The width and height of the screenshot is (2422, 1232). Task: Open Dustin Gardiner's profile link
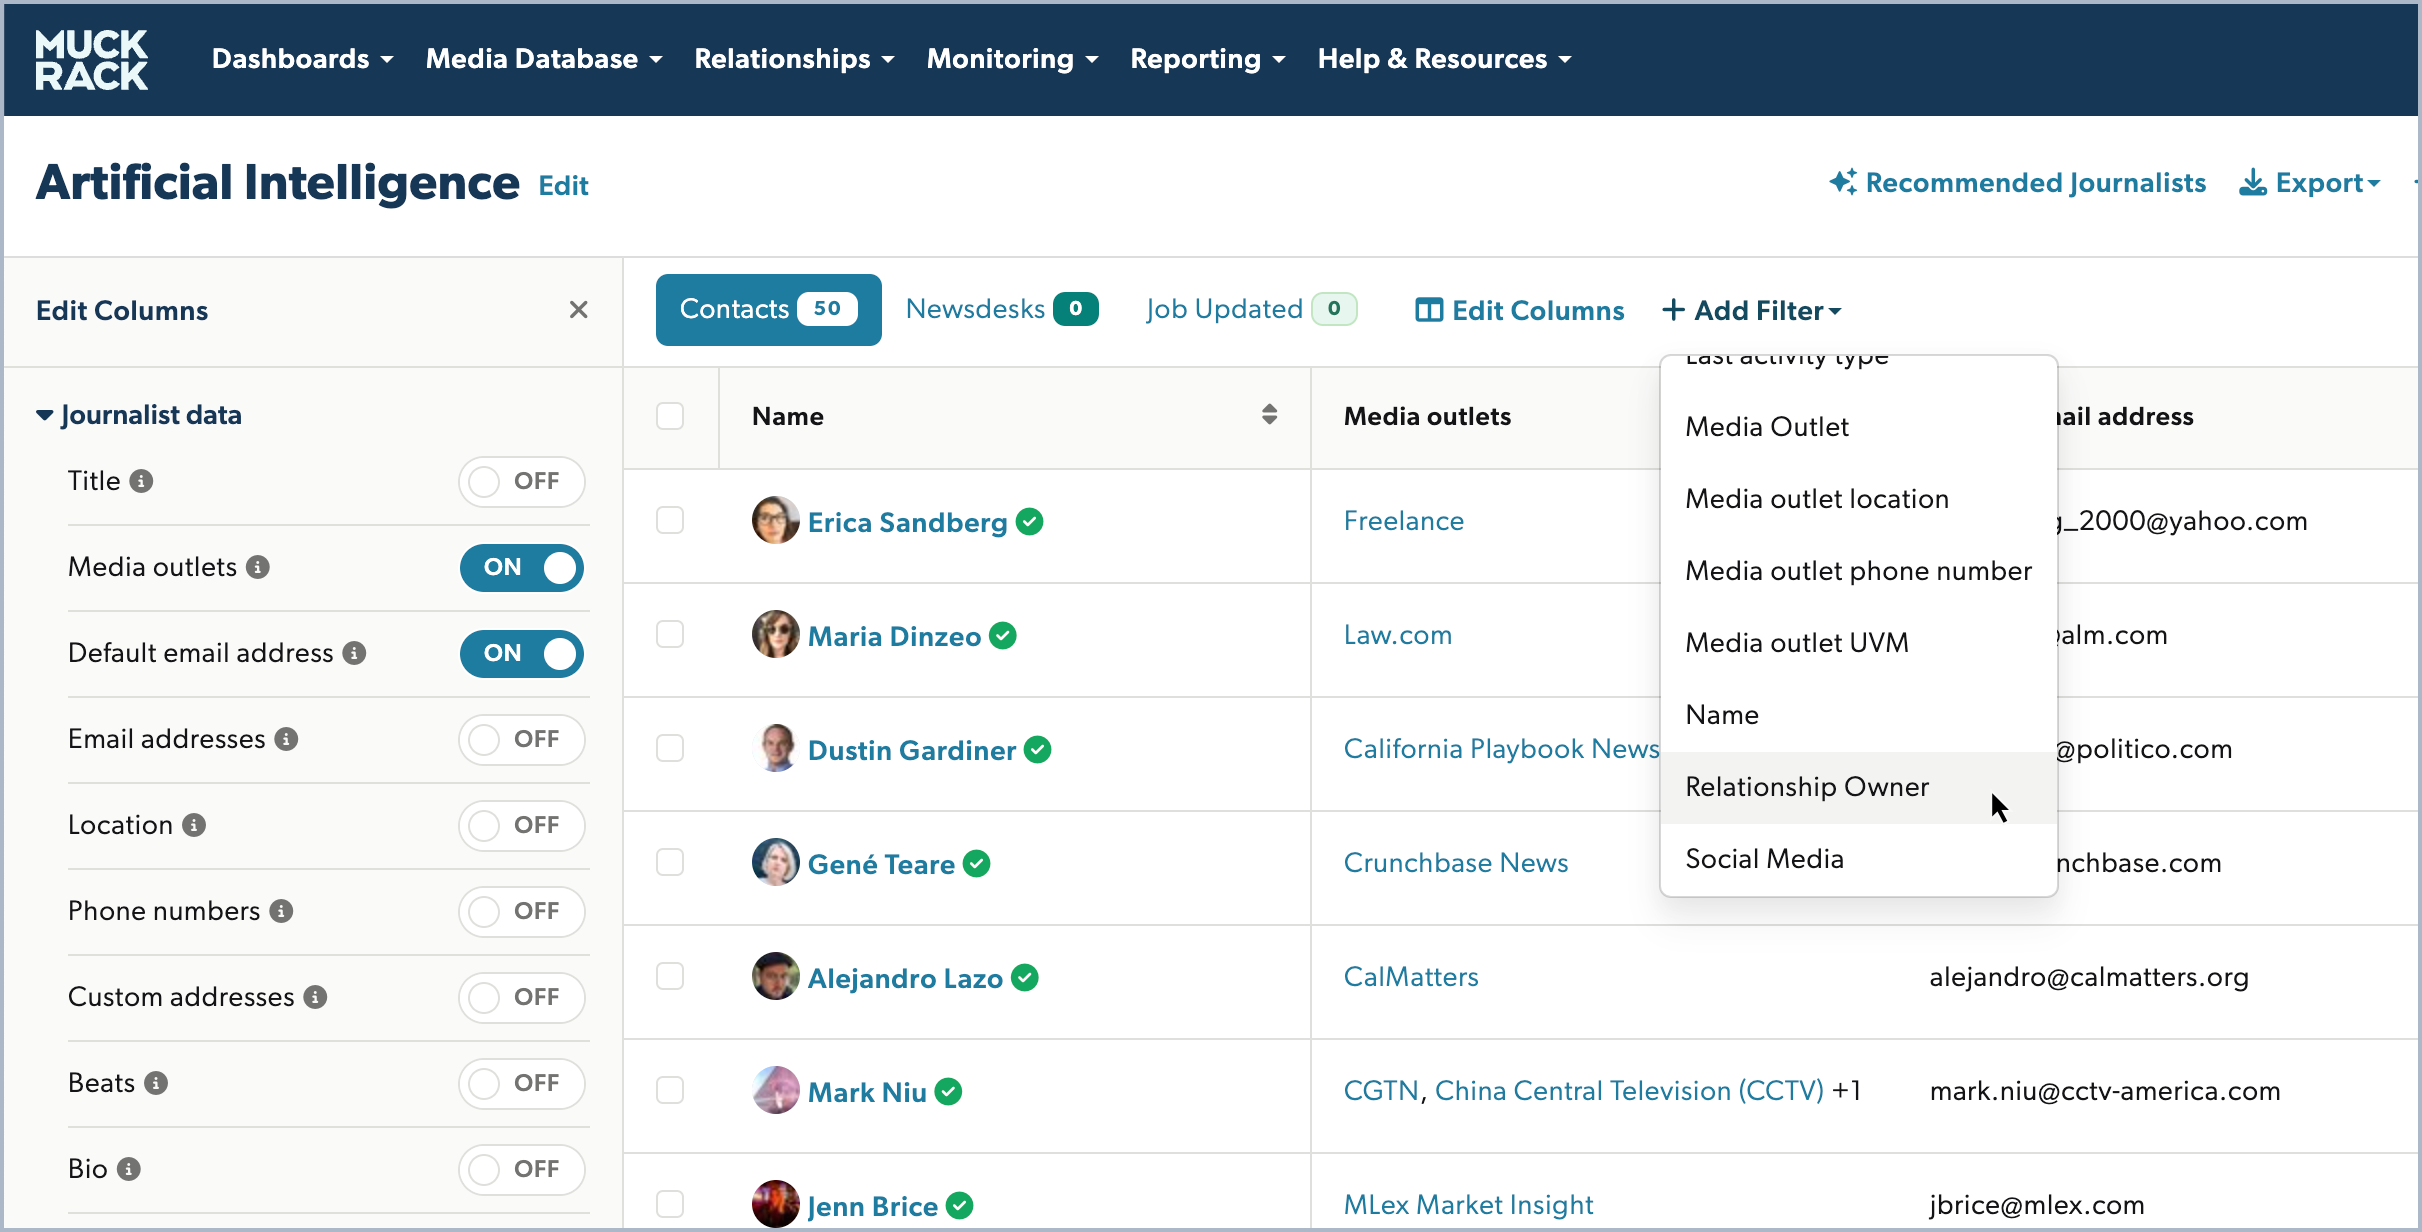(911, 750)
